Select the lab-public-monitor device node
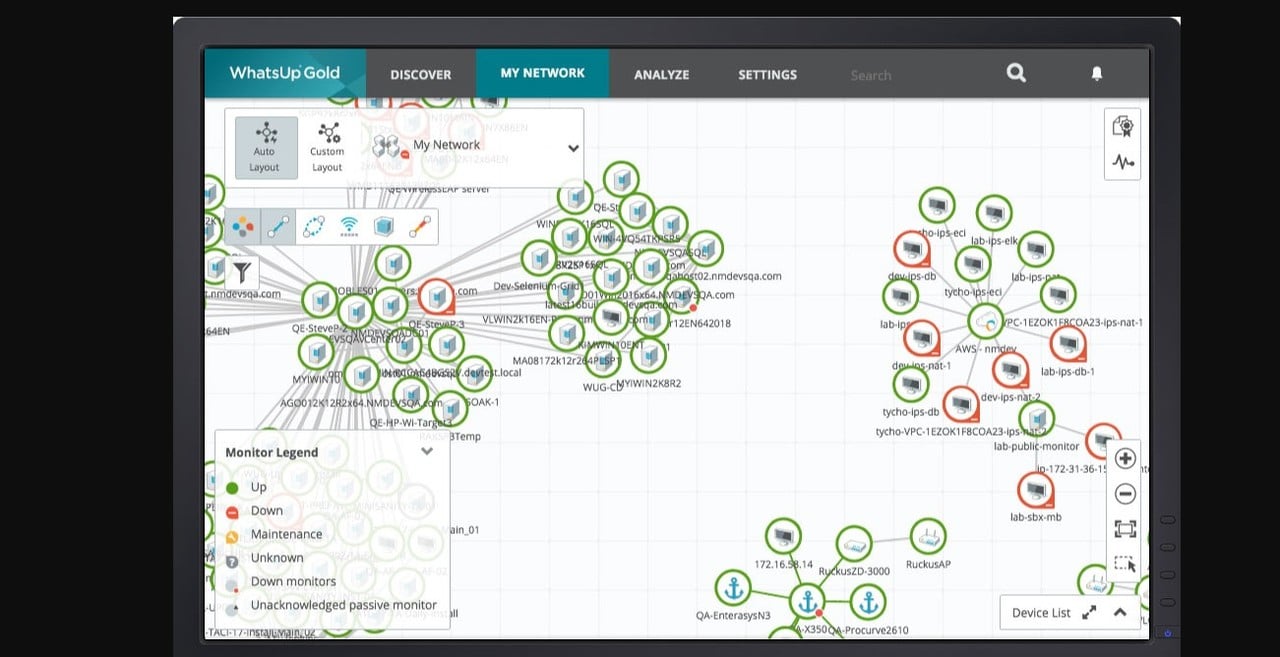The height and width of the screenshot is (657, 1280). (x=1037, y=419)
